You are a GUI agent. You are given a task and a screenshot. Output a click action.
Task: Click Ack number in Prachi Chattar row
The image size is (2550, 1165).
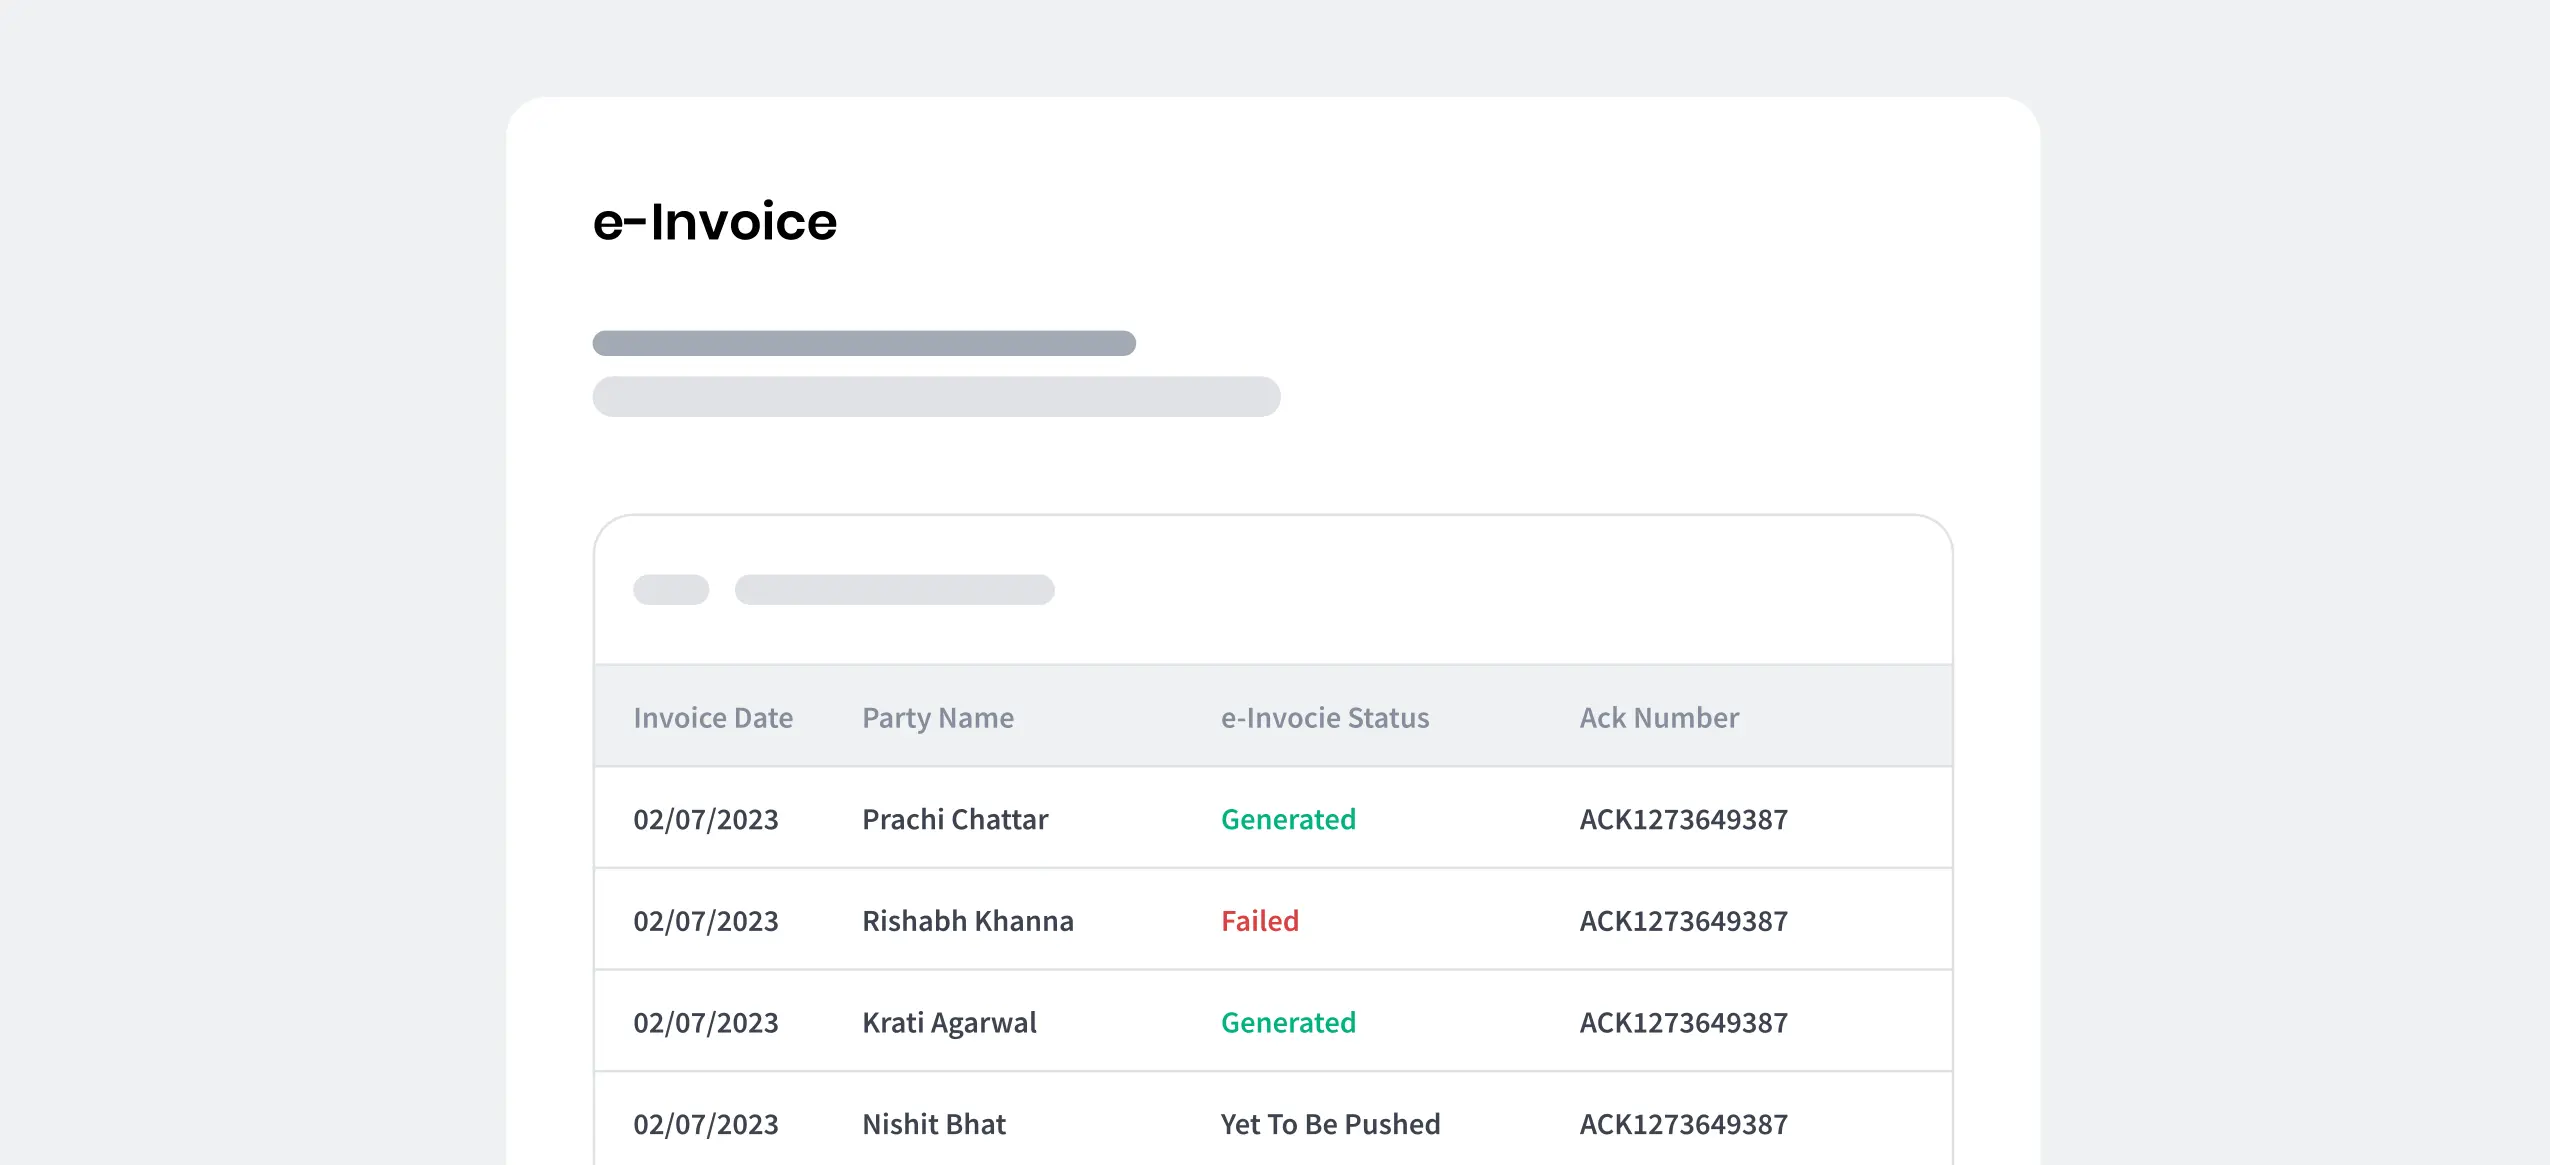(x=1682, y=820)
